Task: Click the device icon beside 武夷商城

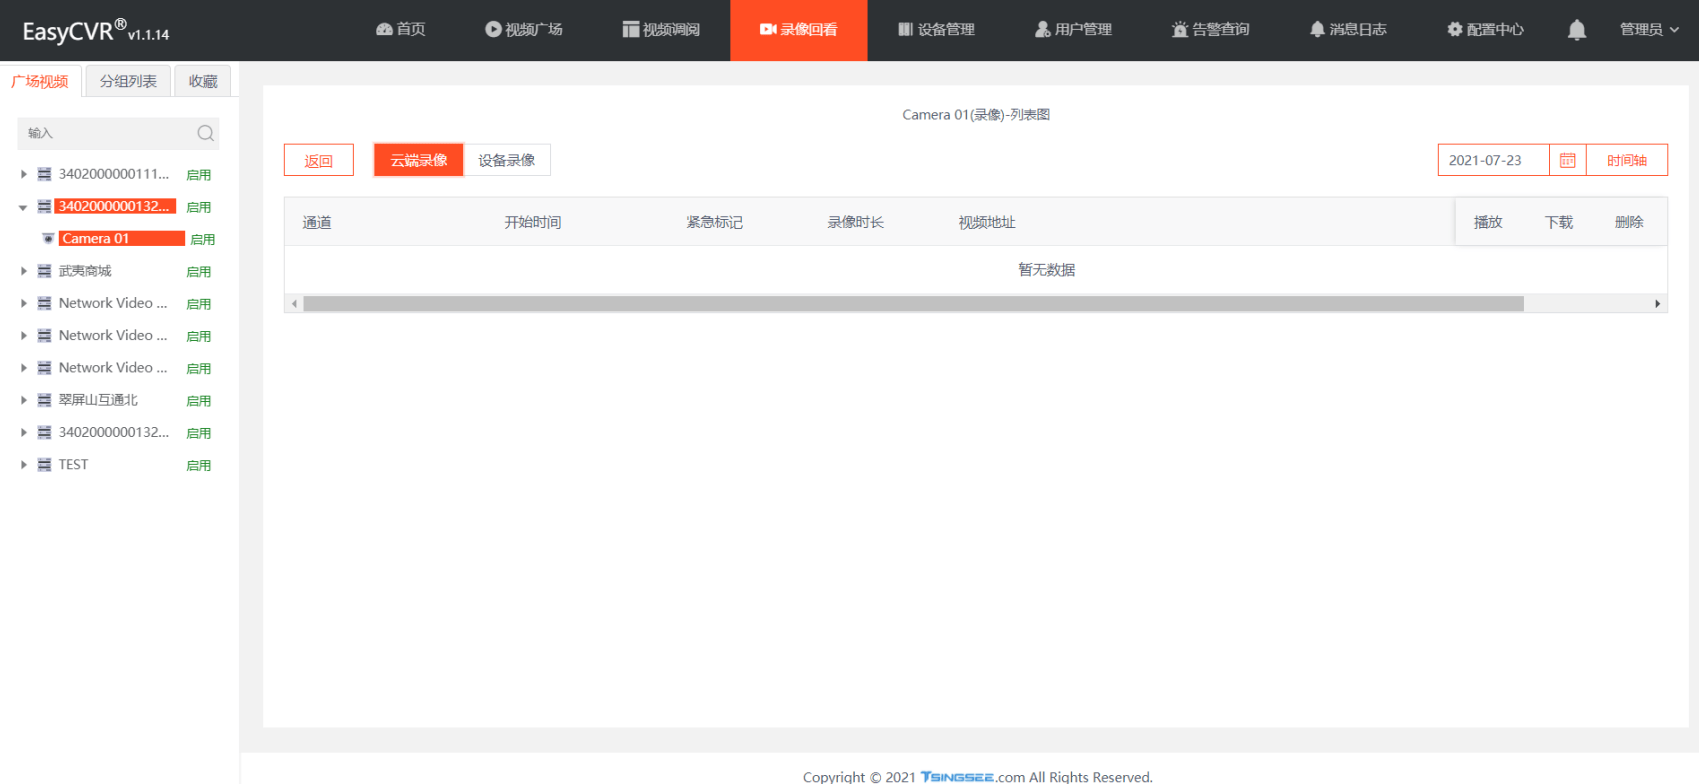Action: [x=44, y=271]
